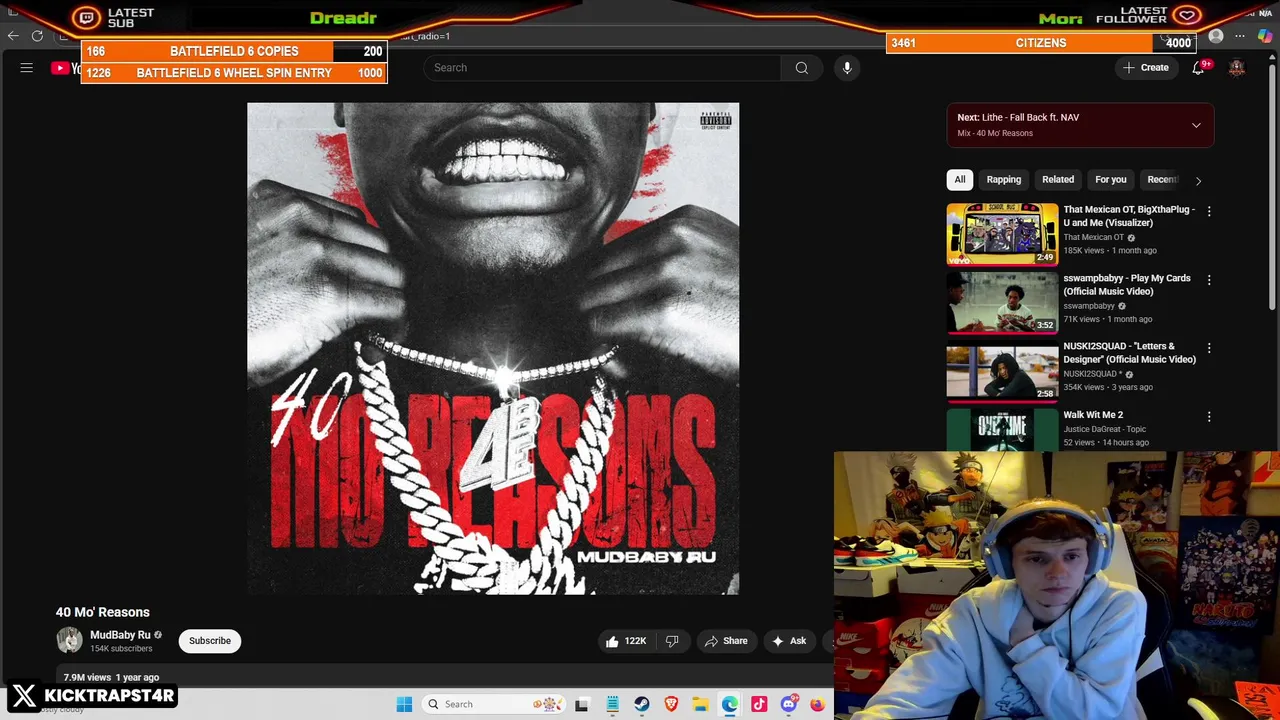This screenshot has height=720, width=1280.
Task: Open That Mexican OT school bus thumbnail
Action: (x=1002, y=234)
